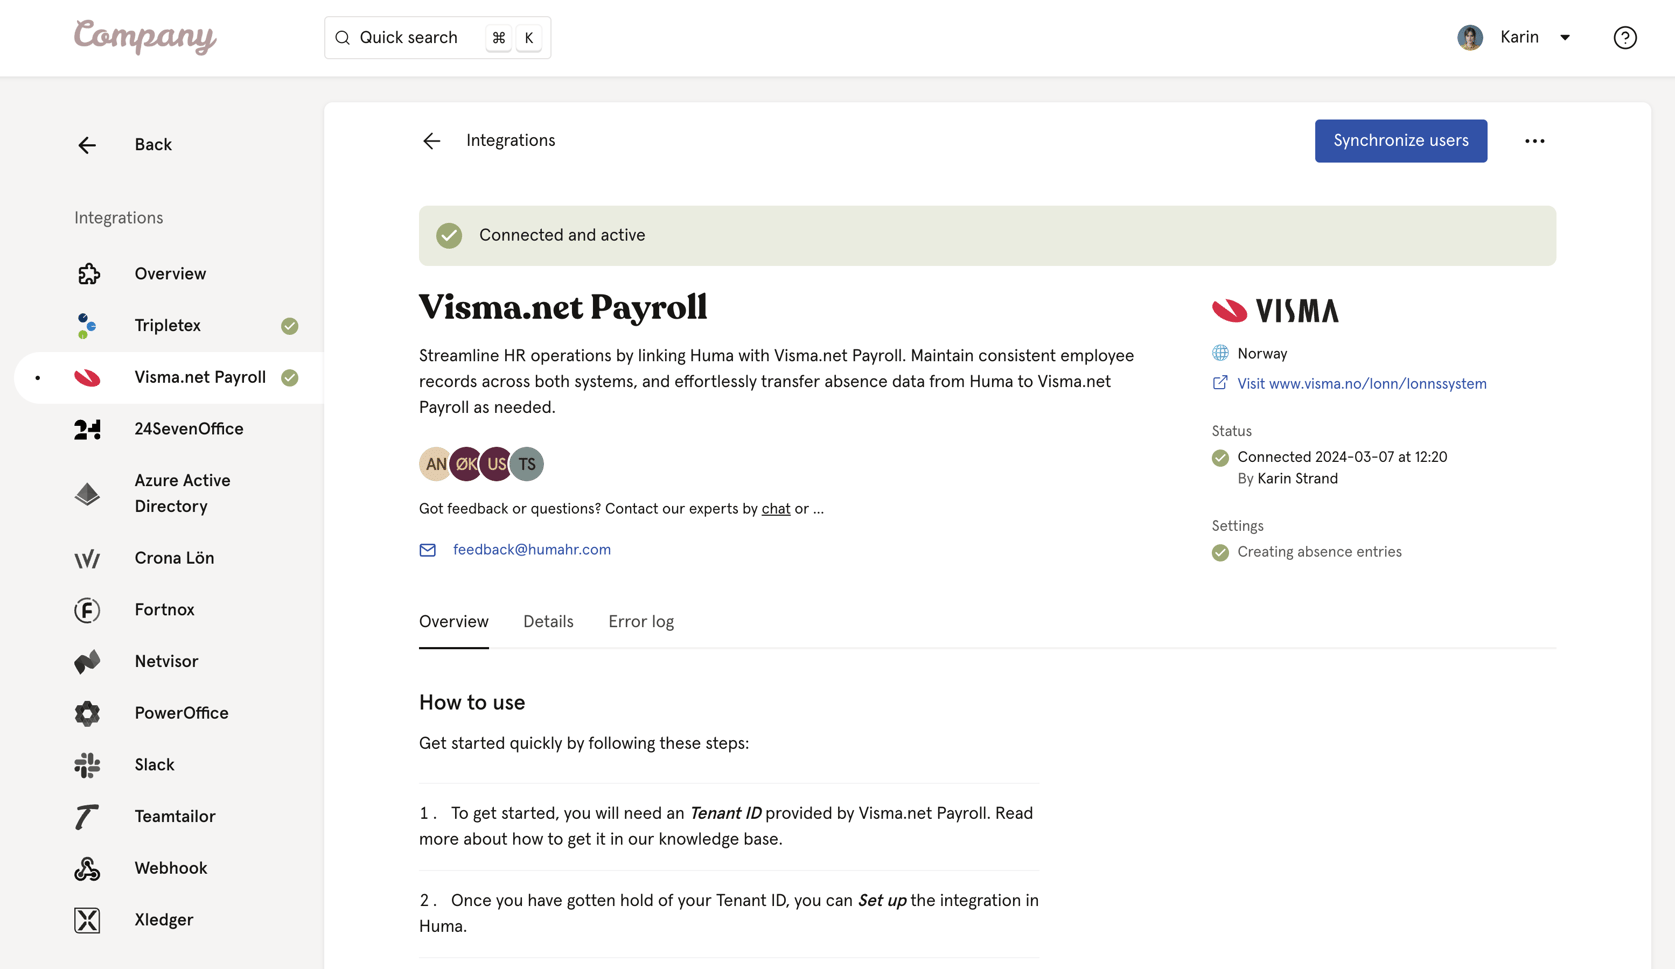Expand the three-dot options menu
This screenshot has height=969, width=1675.
point(1534,140)
